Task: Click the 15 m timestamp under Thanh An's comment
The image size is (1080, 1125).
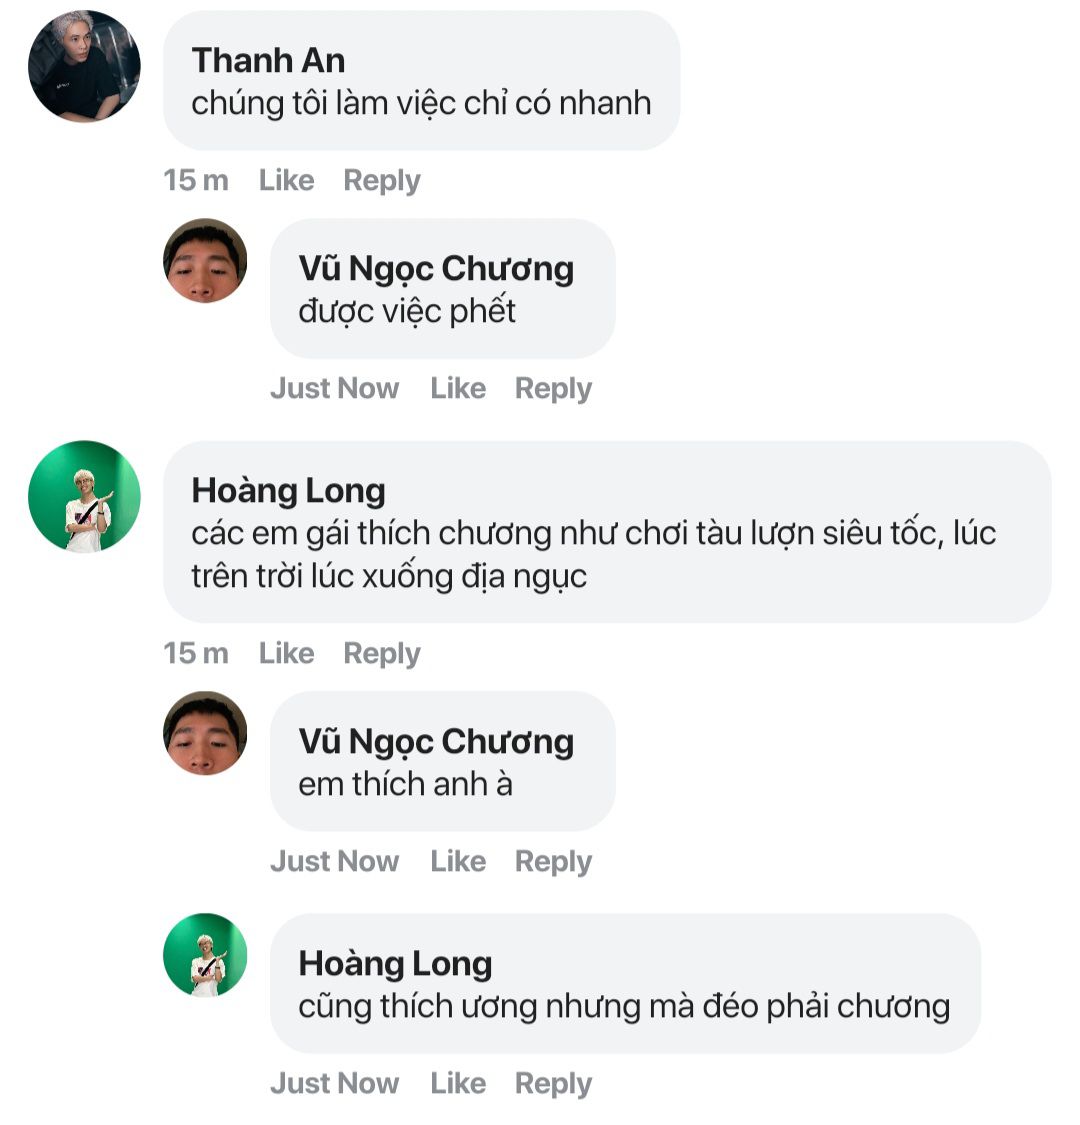Action: click(x=196, y=180)
